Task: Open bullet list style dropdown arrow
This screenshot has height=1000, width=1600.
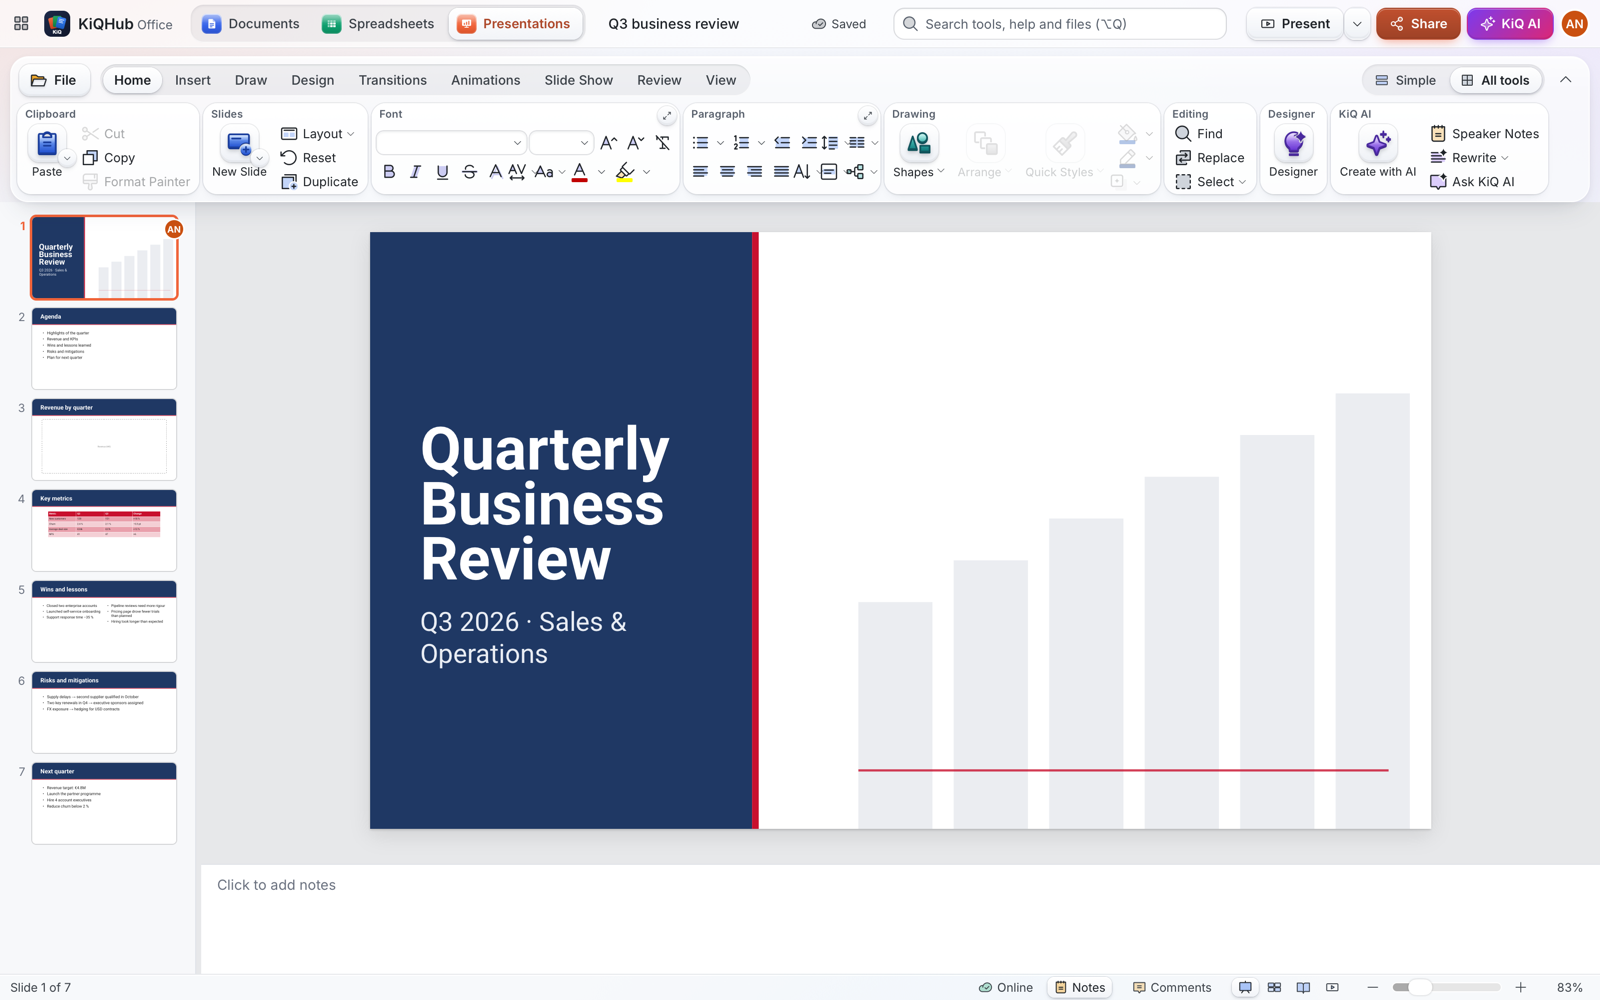Action: click(720, 143)
